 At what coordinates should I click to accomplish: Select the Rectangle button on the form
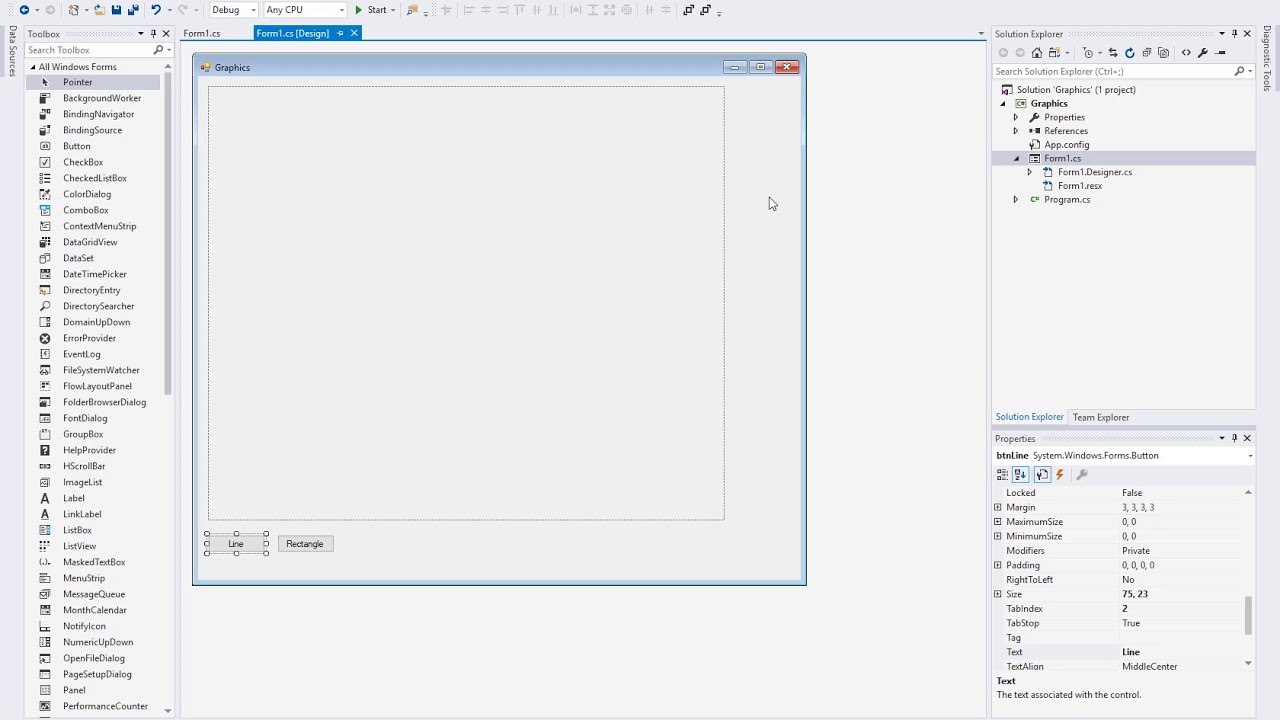pos(305,544)
